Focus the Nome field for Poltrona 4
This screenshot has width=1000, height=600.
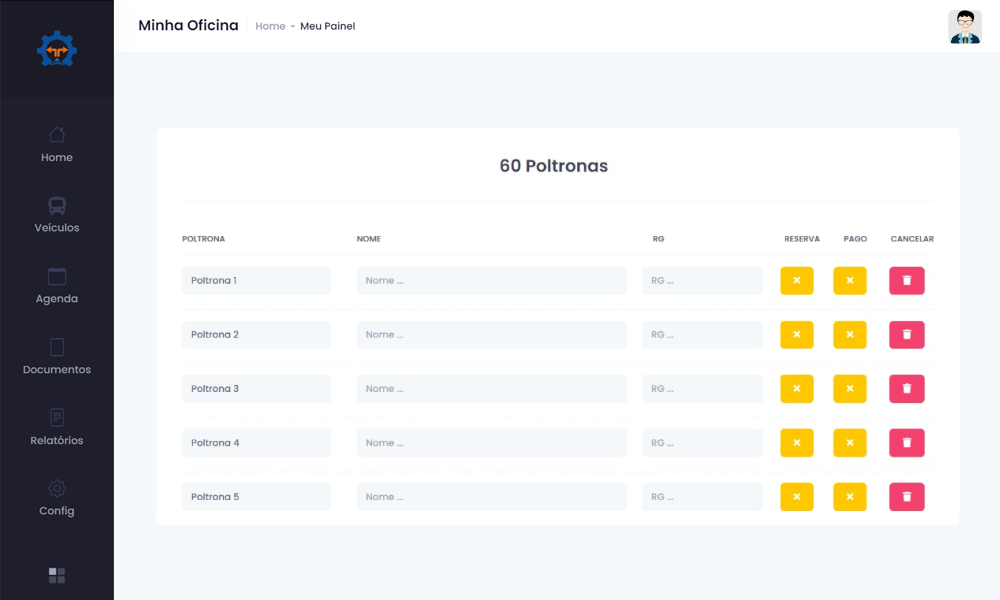coord(492,443)
